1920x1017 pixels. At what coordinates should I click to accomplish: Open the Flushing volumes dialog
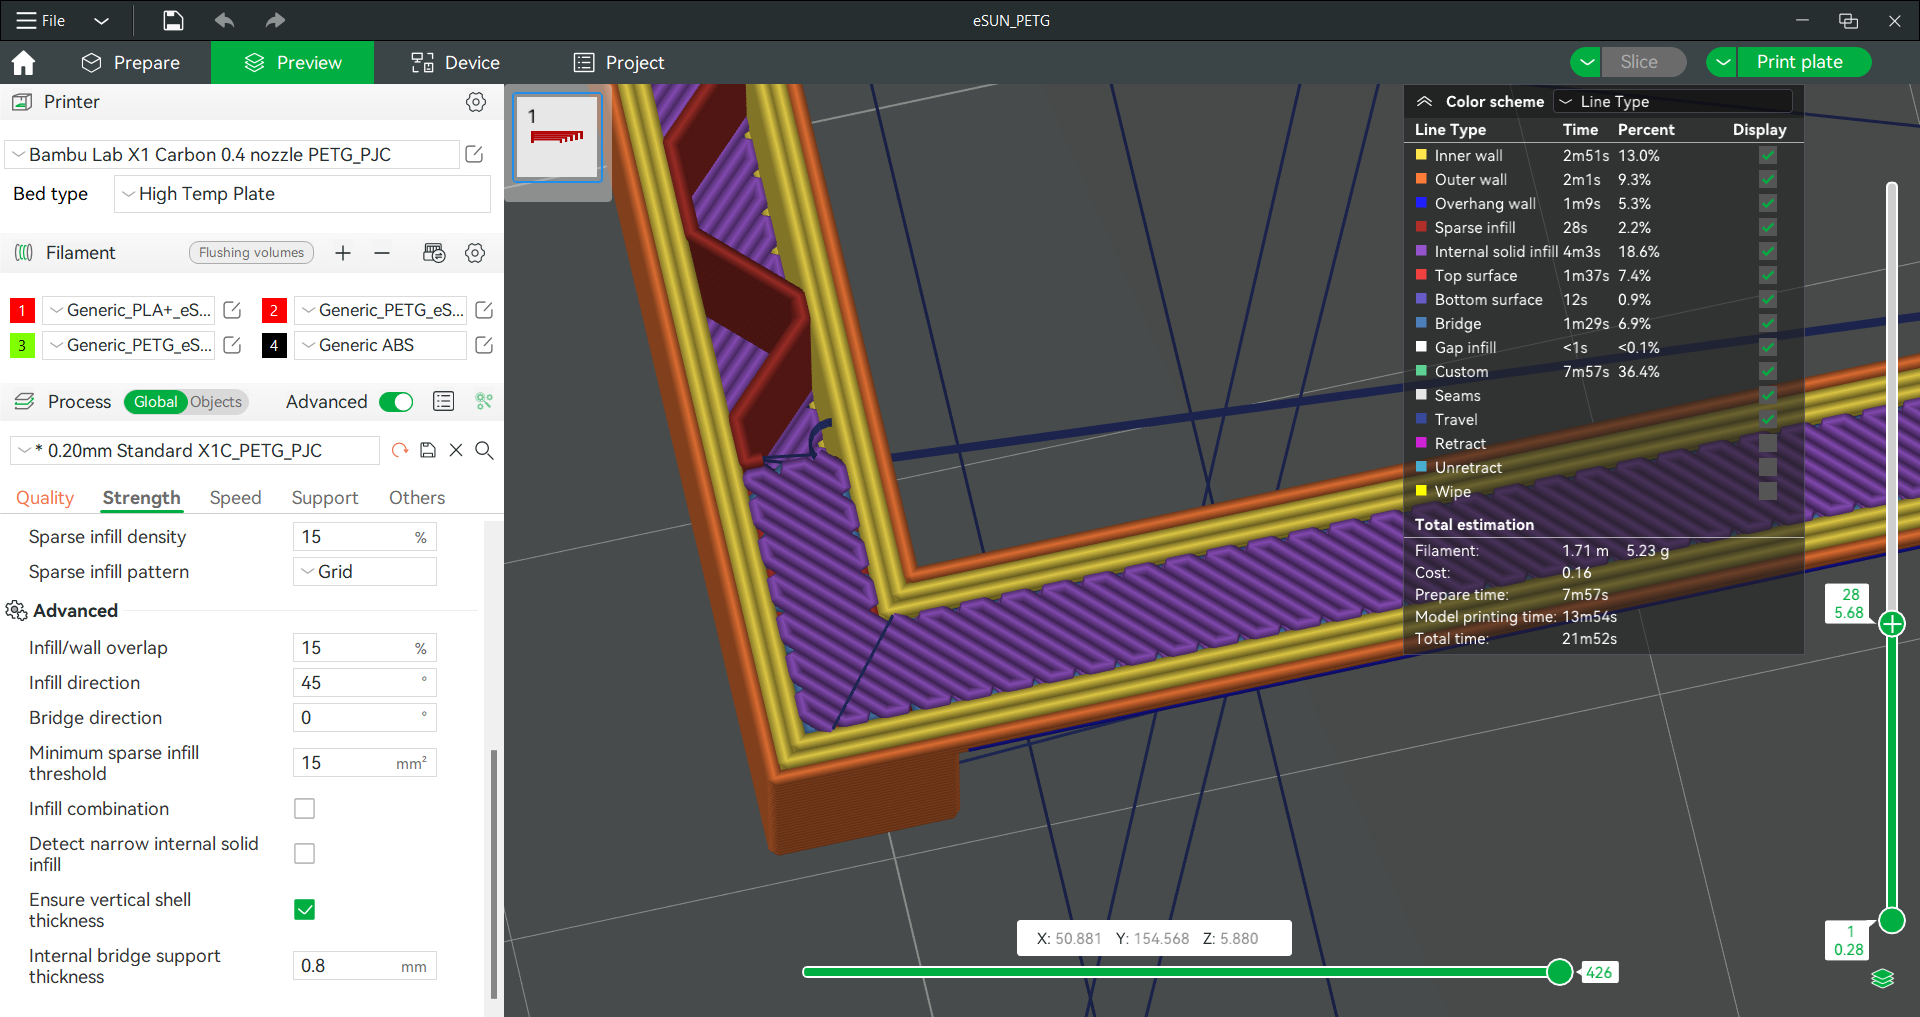coord(251,252)
